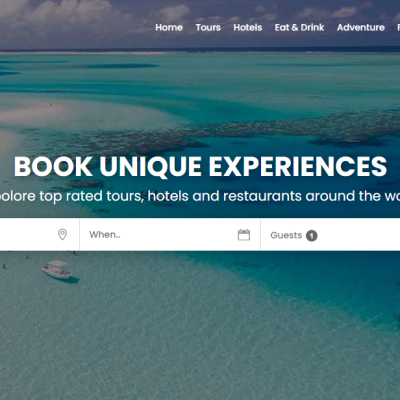
Task: Click the white boat in the hero image
Action: coord(58,269)
